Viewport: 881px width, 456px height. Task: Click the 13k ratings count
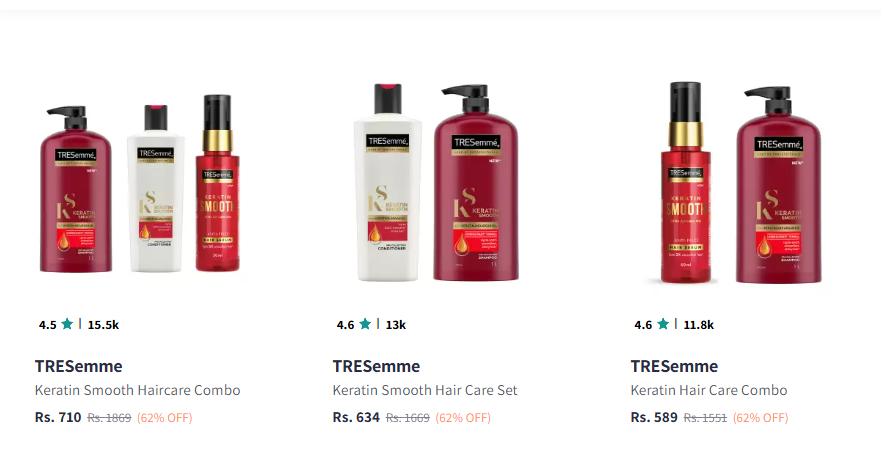coord(396,325)
